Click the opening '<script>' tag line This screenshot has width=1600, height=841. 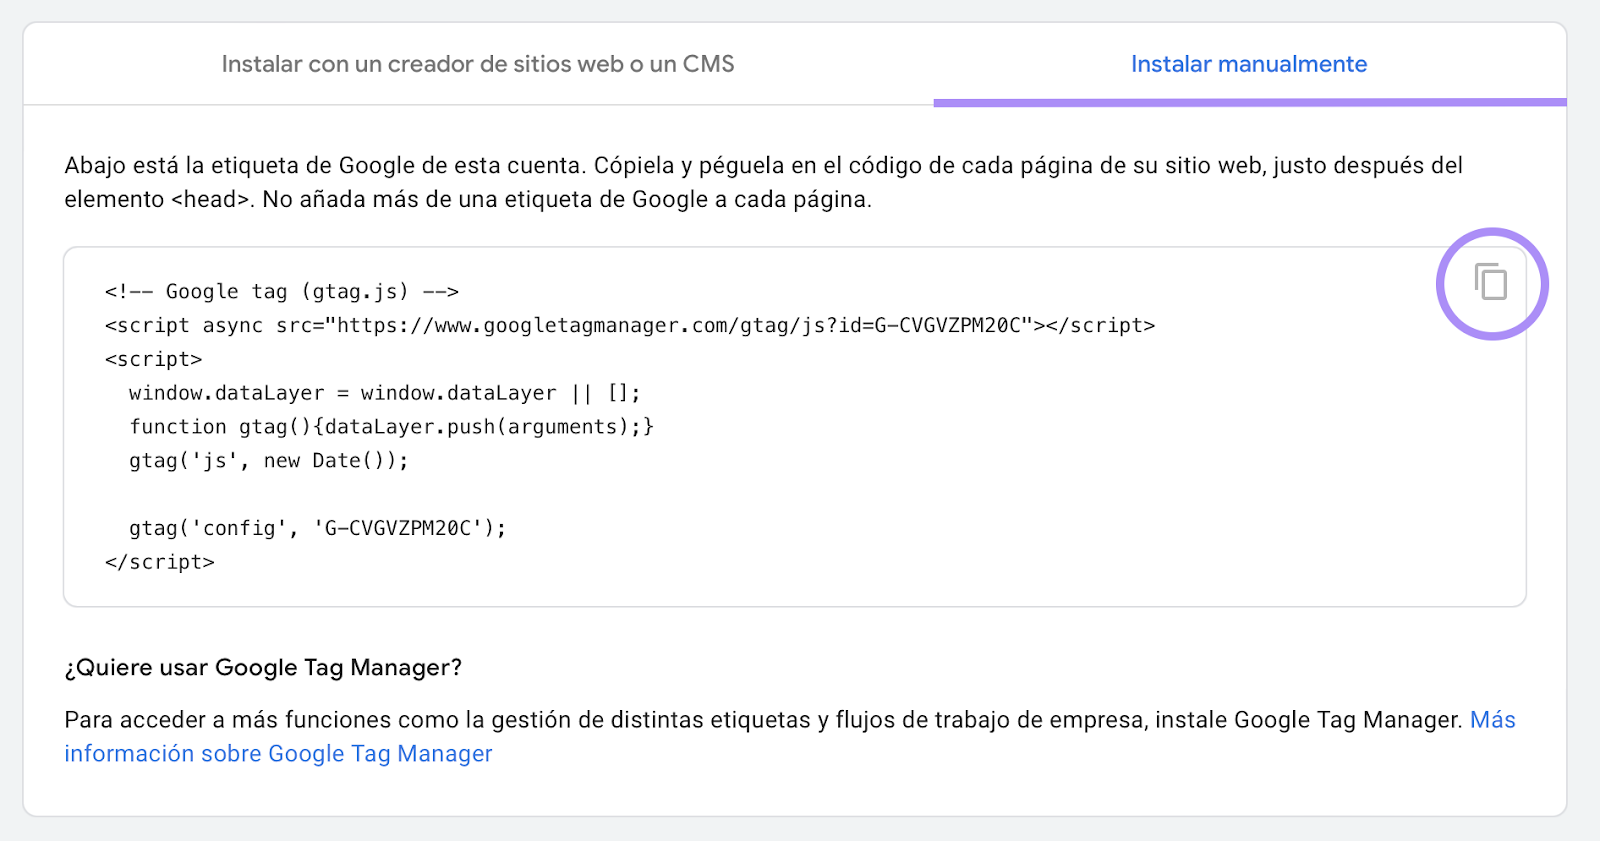point(154,359)
